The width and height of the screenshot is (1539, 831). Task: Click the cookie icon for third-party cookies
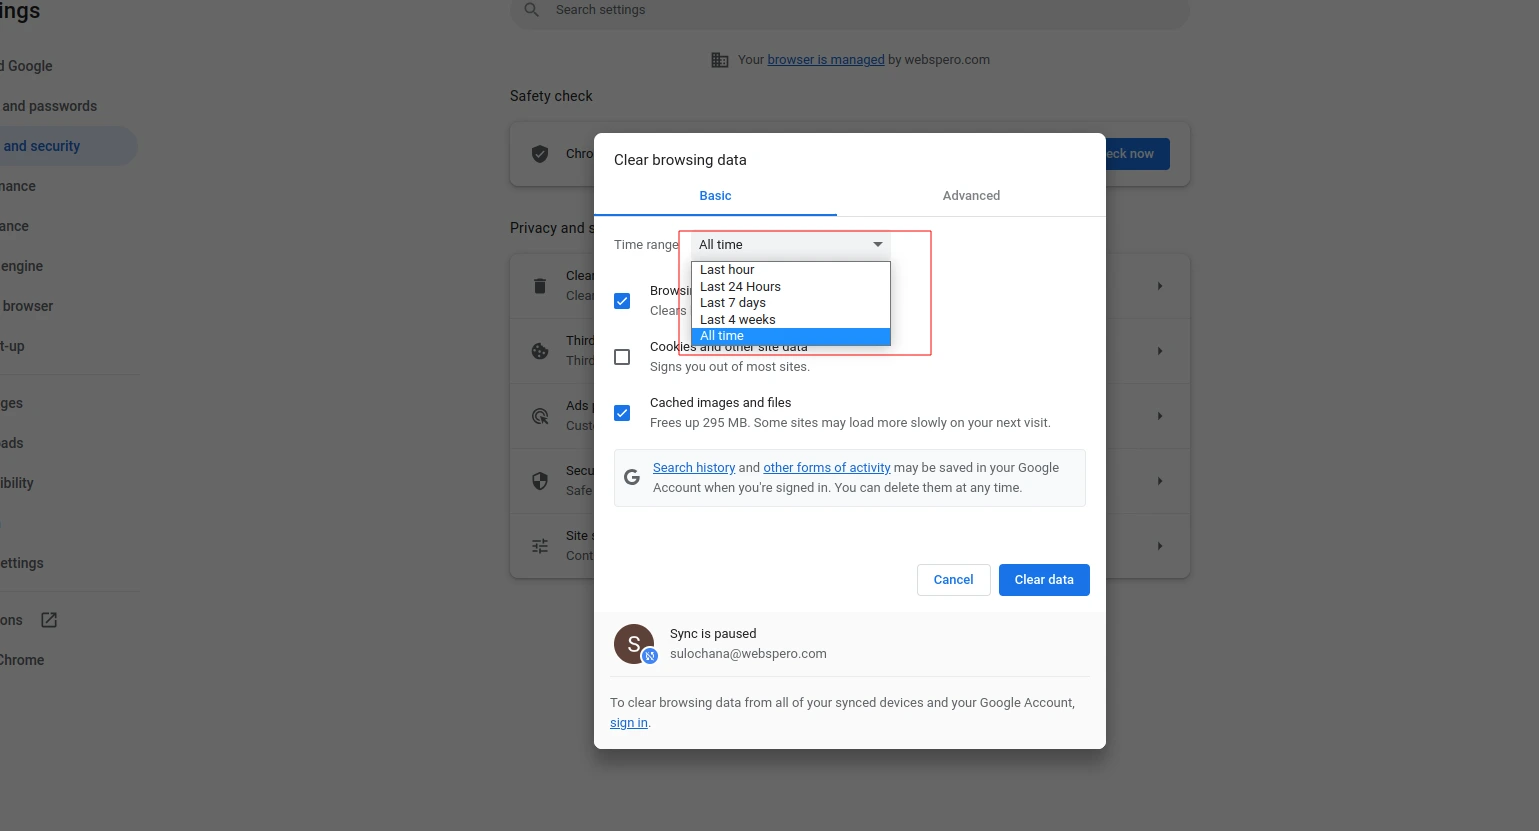click(x=540, y=351)
